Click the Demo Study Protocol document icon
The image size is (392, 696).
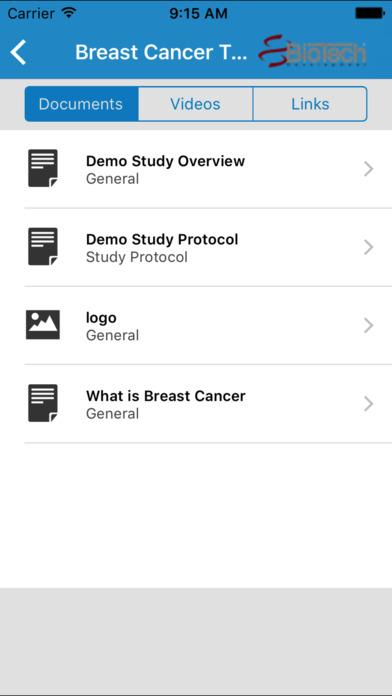coord(43,247)
